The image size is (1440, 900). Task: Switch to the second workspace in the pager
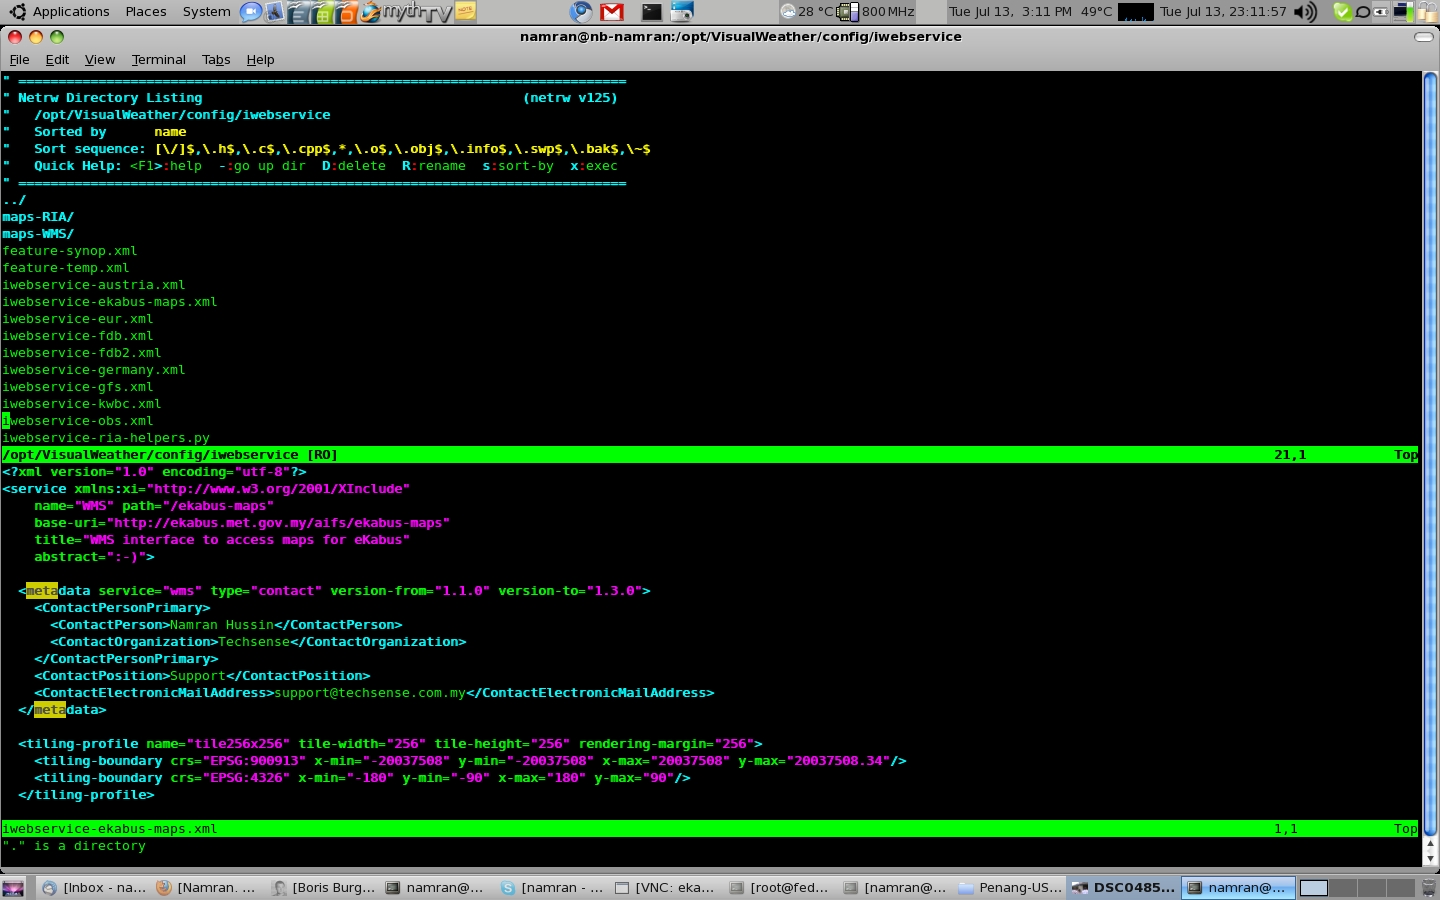click(x=1343, y=888)
